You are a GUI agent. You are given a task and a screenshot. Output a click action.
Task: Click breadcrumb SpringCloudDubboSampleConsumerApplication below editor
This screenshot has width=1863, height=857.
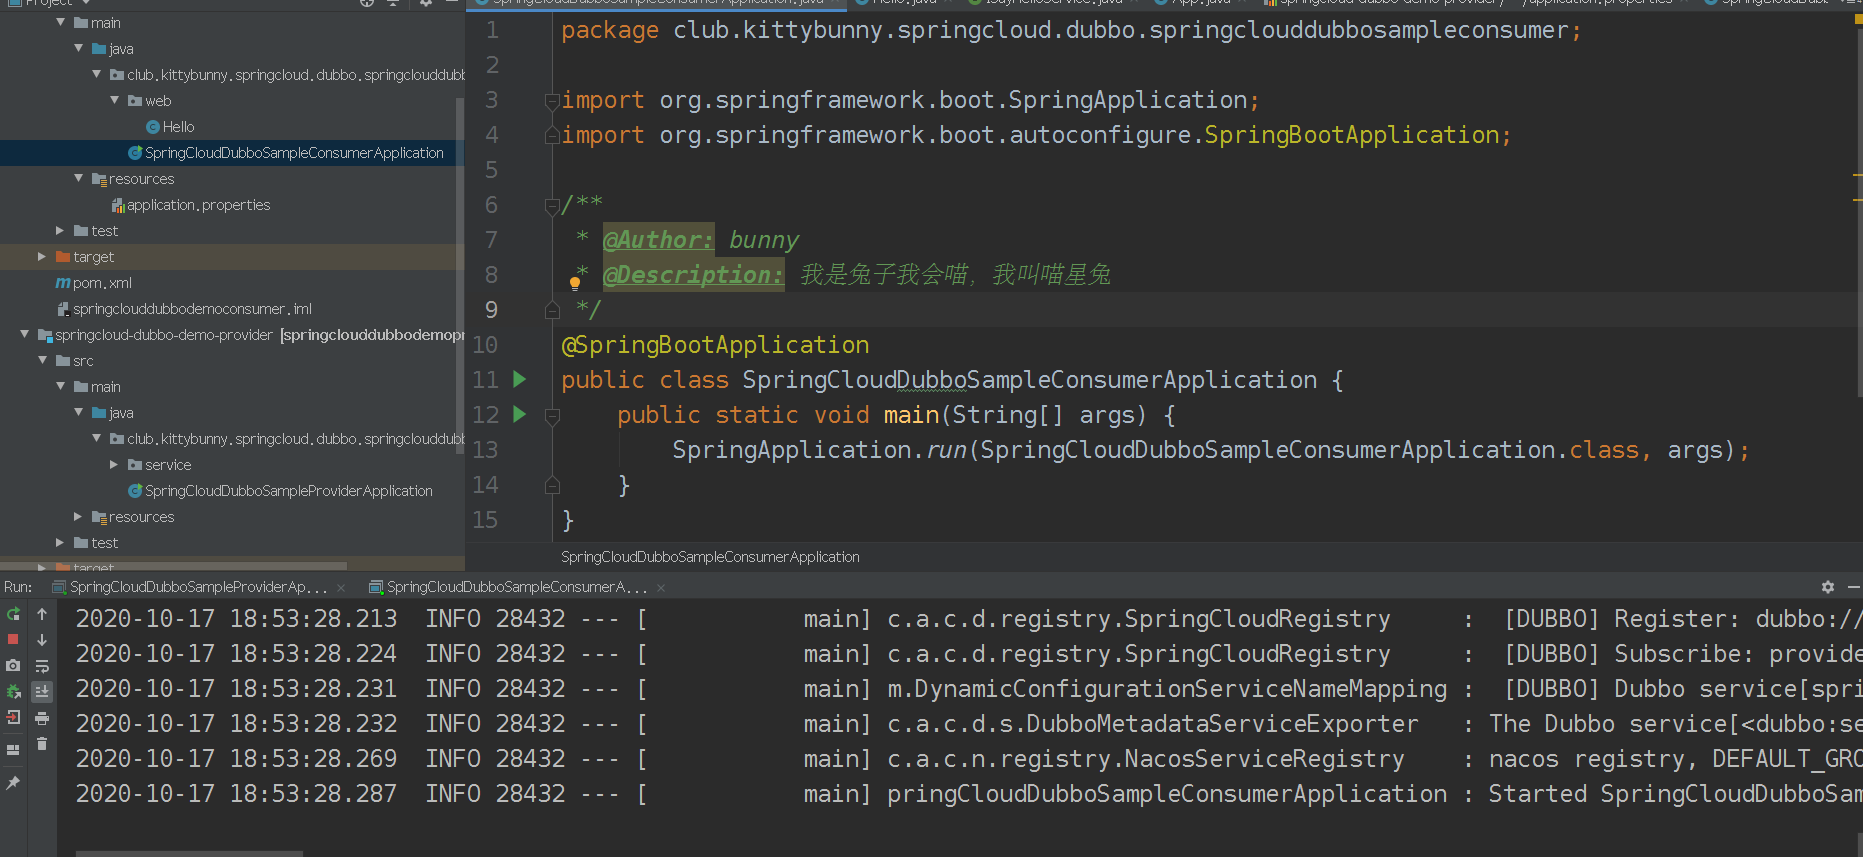click(710, 557)
